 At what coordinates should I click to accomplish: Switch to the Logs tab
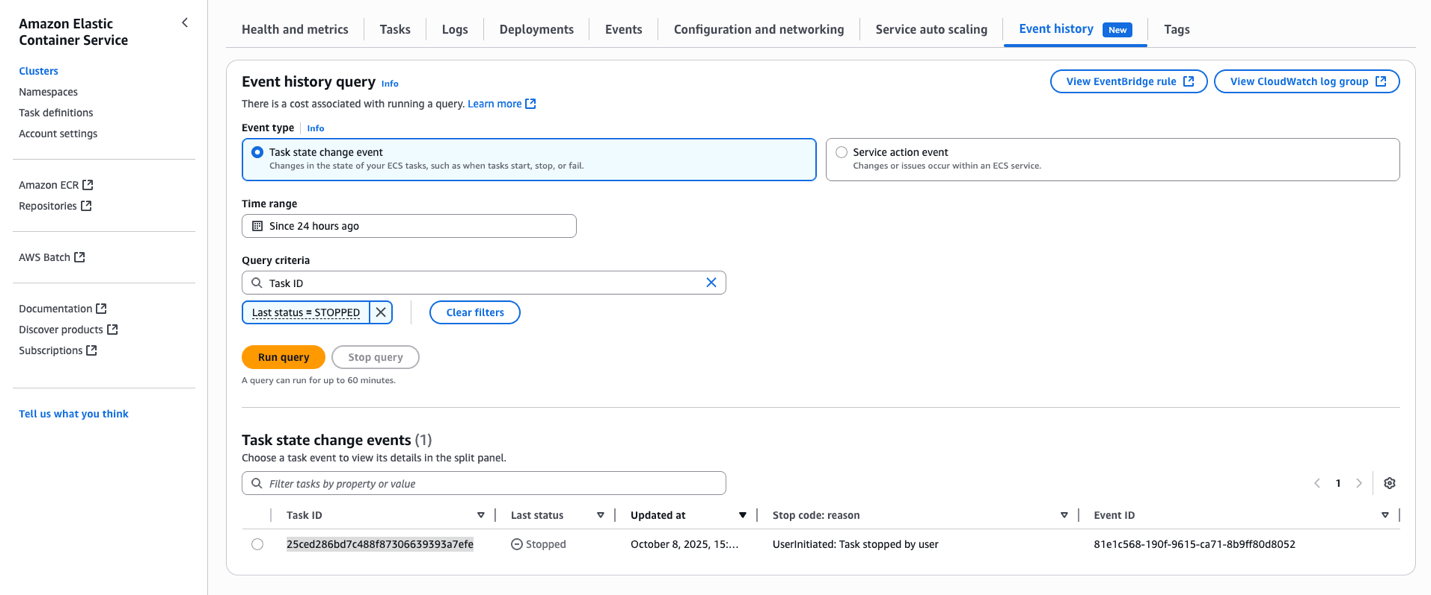454,29
